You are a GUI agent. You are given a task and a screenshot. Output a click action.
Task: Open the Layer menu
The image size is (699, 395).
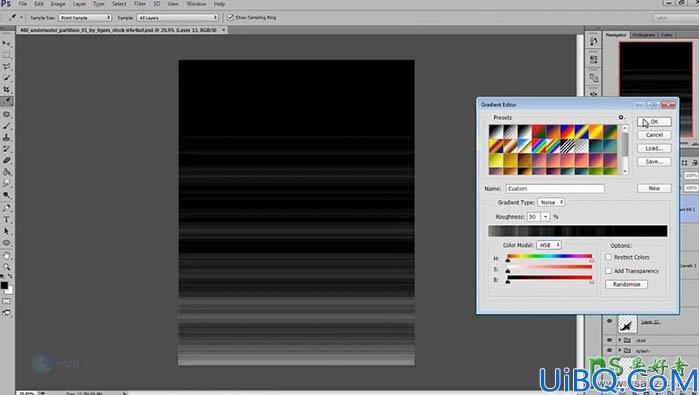point(79,4)
